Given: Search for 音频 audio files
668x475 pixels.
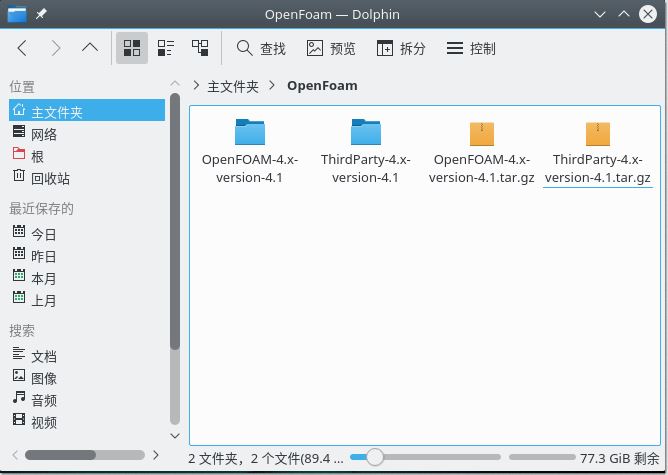Looking at the screenshot, I should point(87,400).
